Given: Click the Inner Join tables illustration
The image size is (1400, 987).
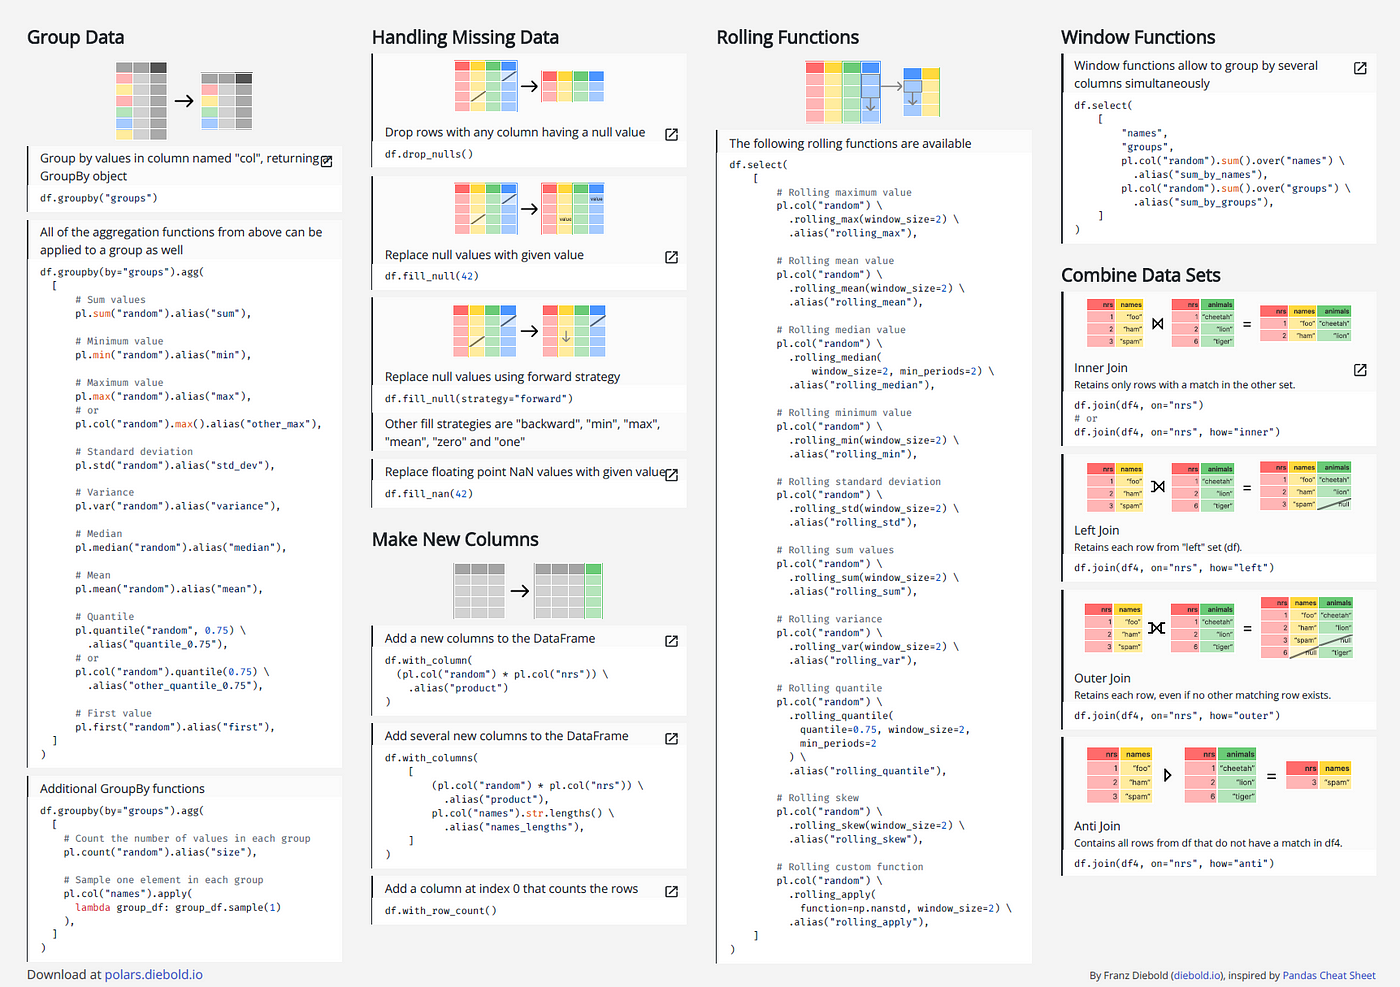Looking at the screenshot, I should point(1219,323).
